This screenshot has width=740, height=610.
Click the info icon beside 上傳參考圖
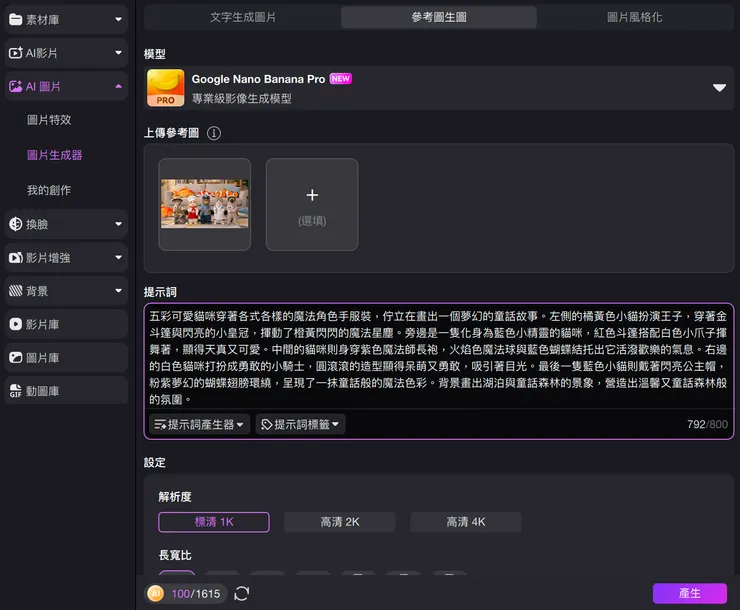tap(214, 133)
